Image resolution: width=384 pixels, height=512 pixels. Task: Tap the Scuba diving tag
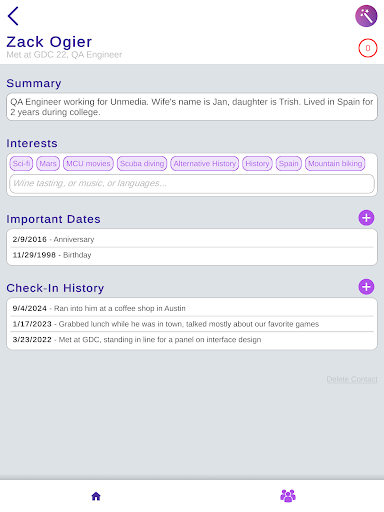[142, 163]
